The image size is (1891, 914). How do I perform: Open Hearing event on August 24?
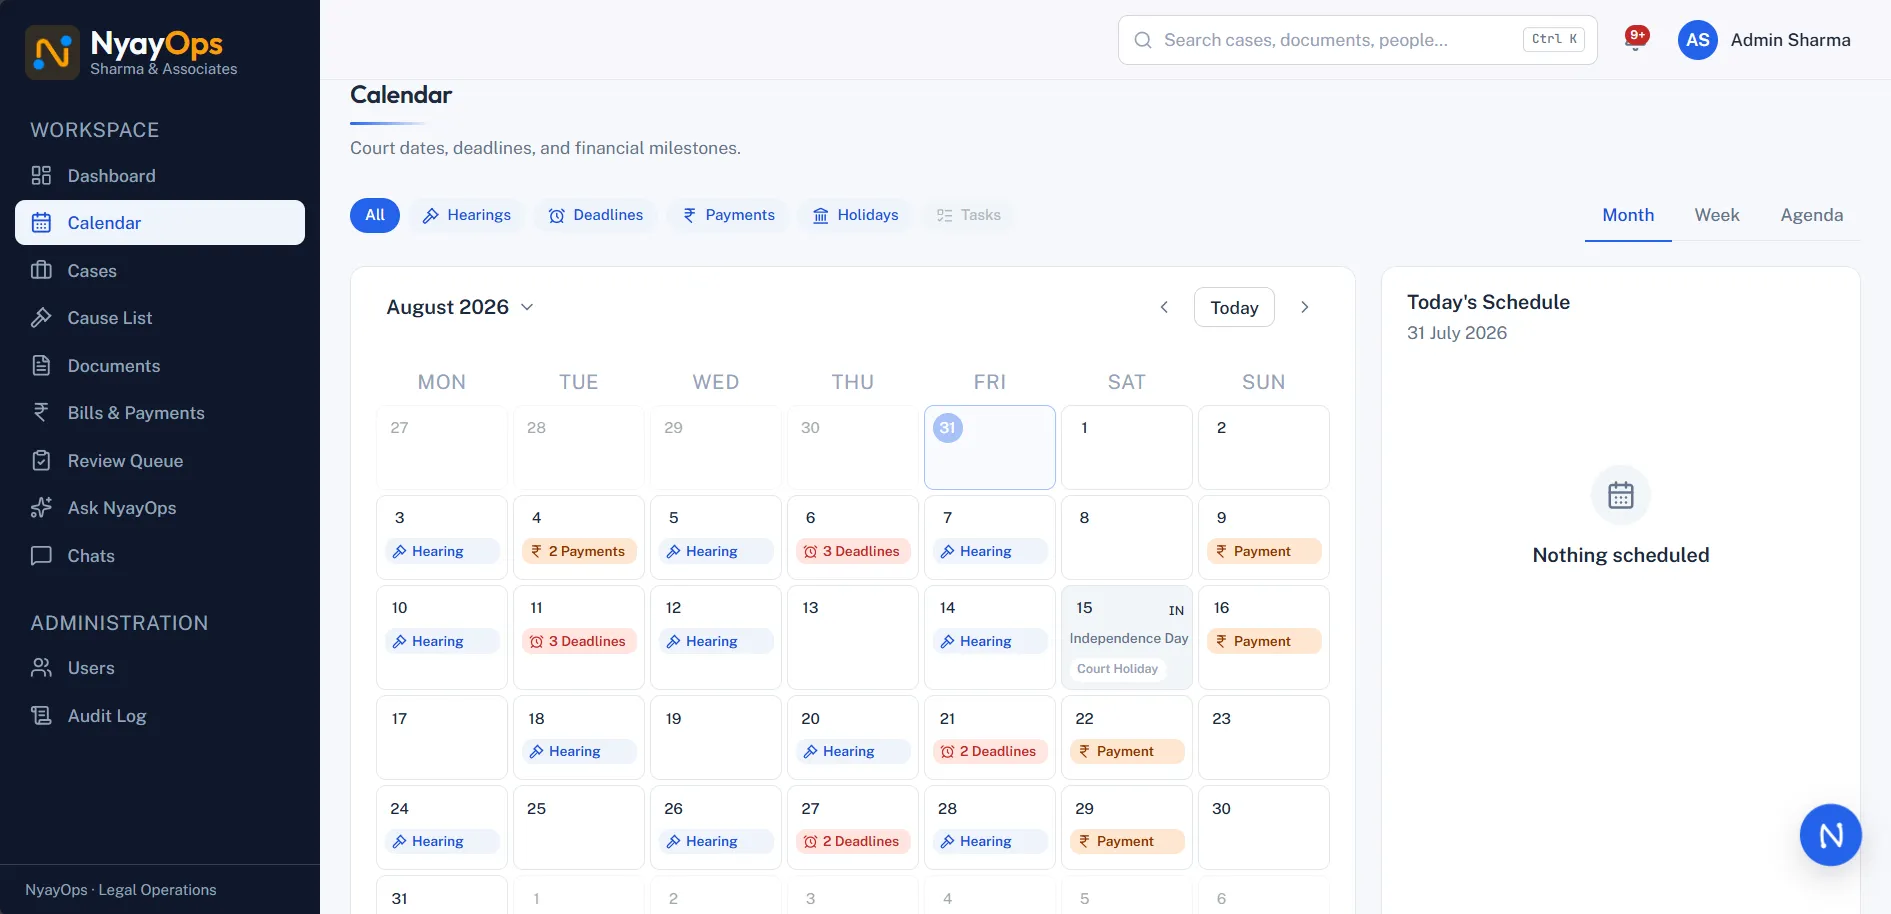tap(442, 841)
